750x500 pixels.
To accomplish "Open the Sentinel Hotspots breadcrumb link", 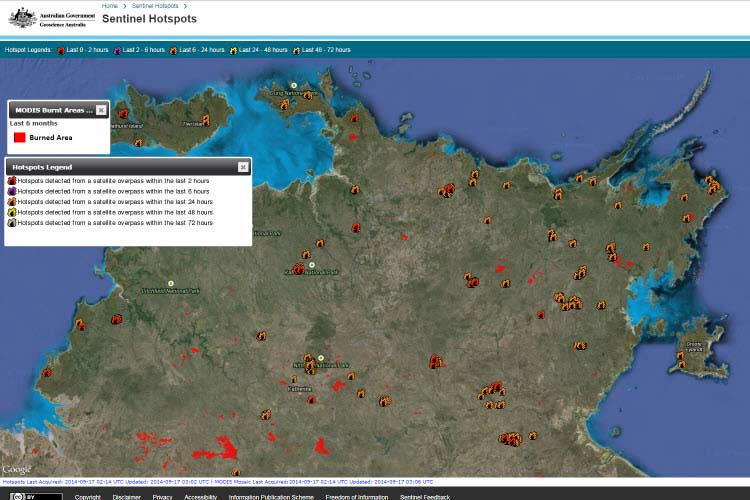I will coord(155,6).
